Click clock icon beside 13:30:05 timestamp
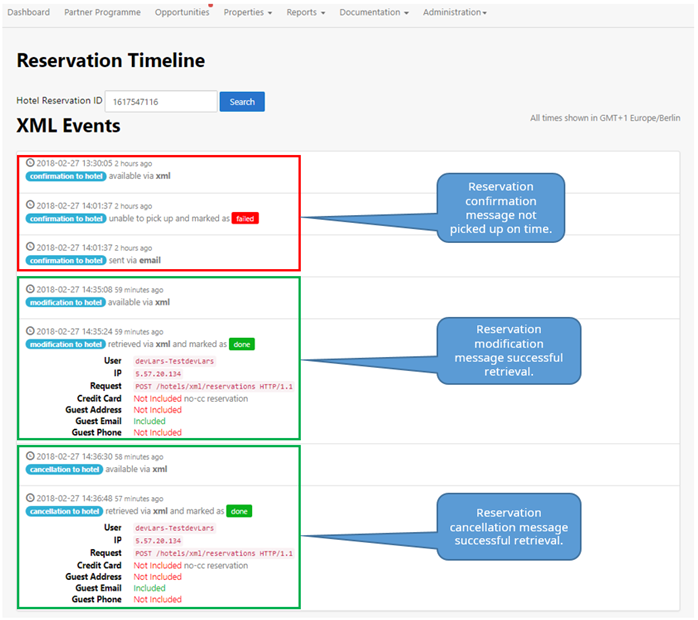This screenshot has width=698, height=620. coord(30,163)
